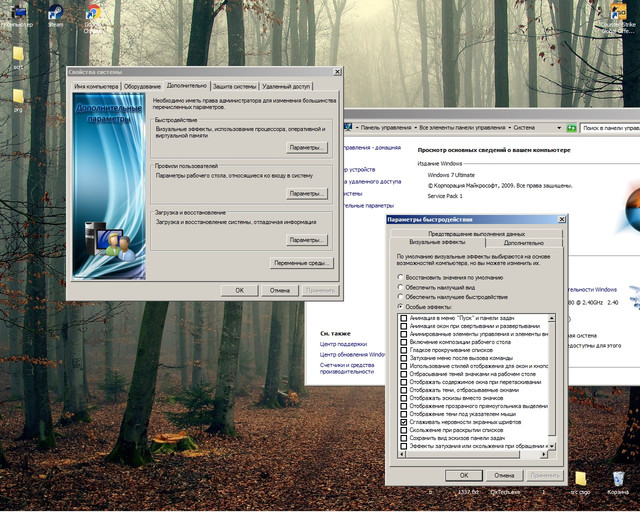Click the effects list horizontal scrollbar thumb

coord(462,454)
